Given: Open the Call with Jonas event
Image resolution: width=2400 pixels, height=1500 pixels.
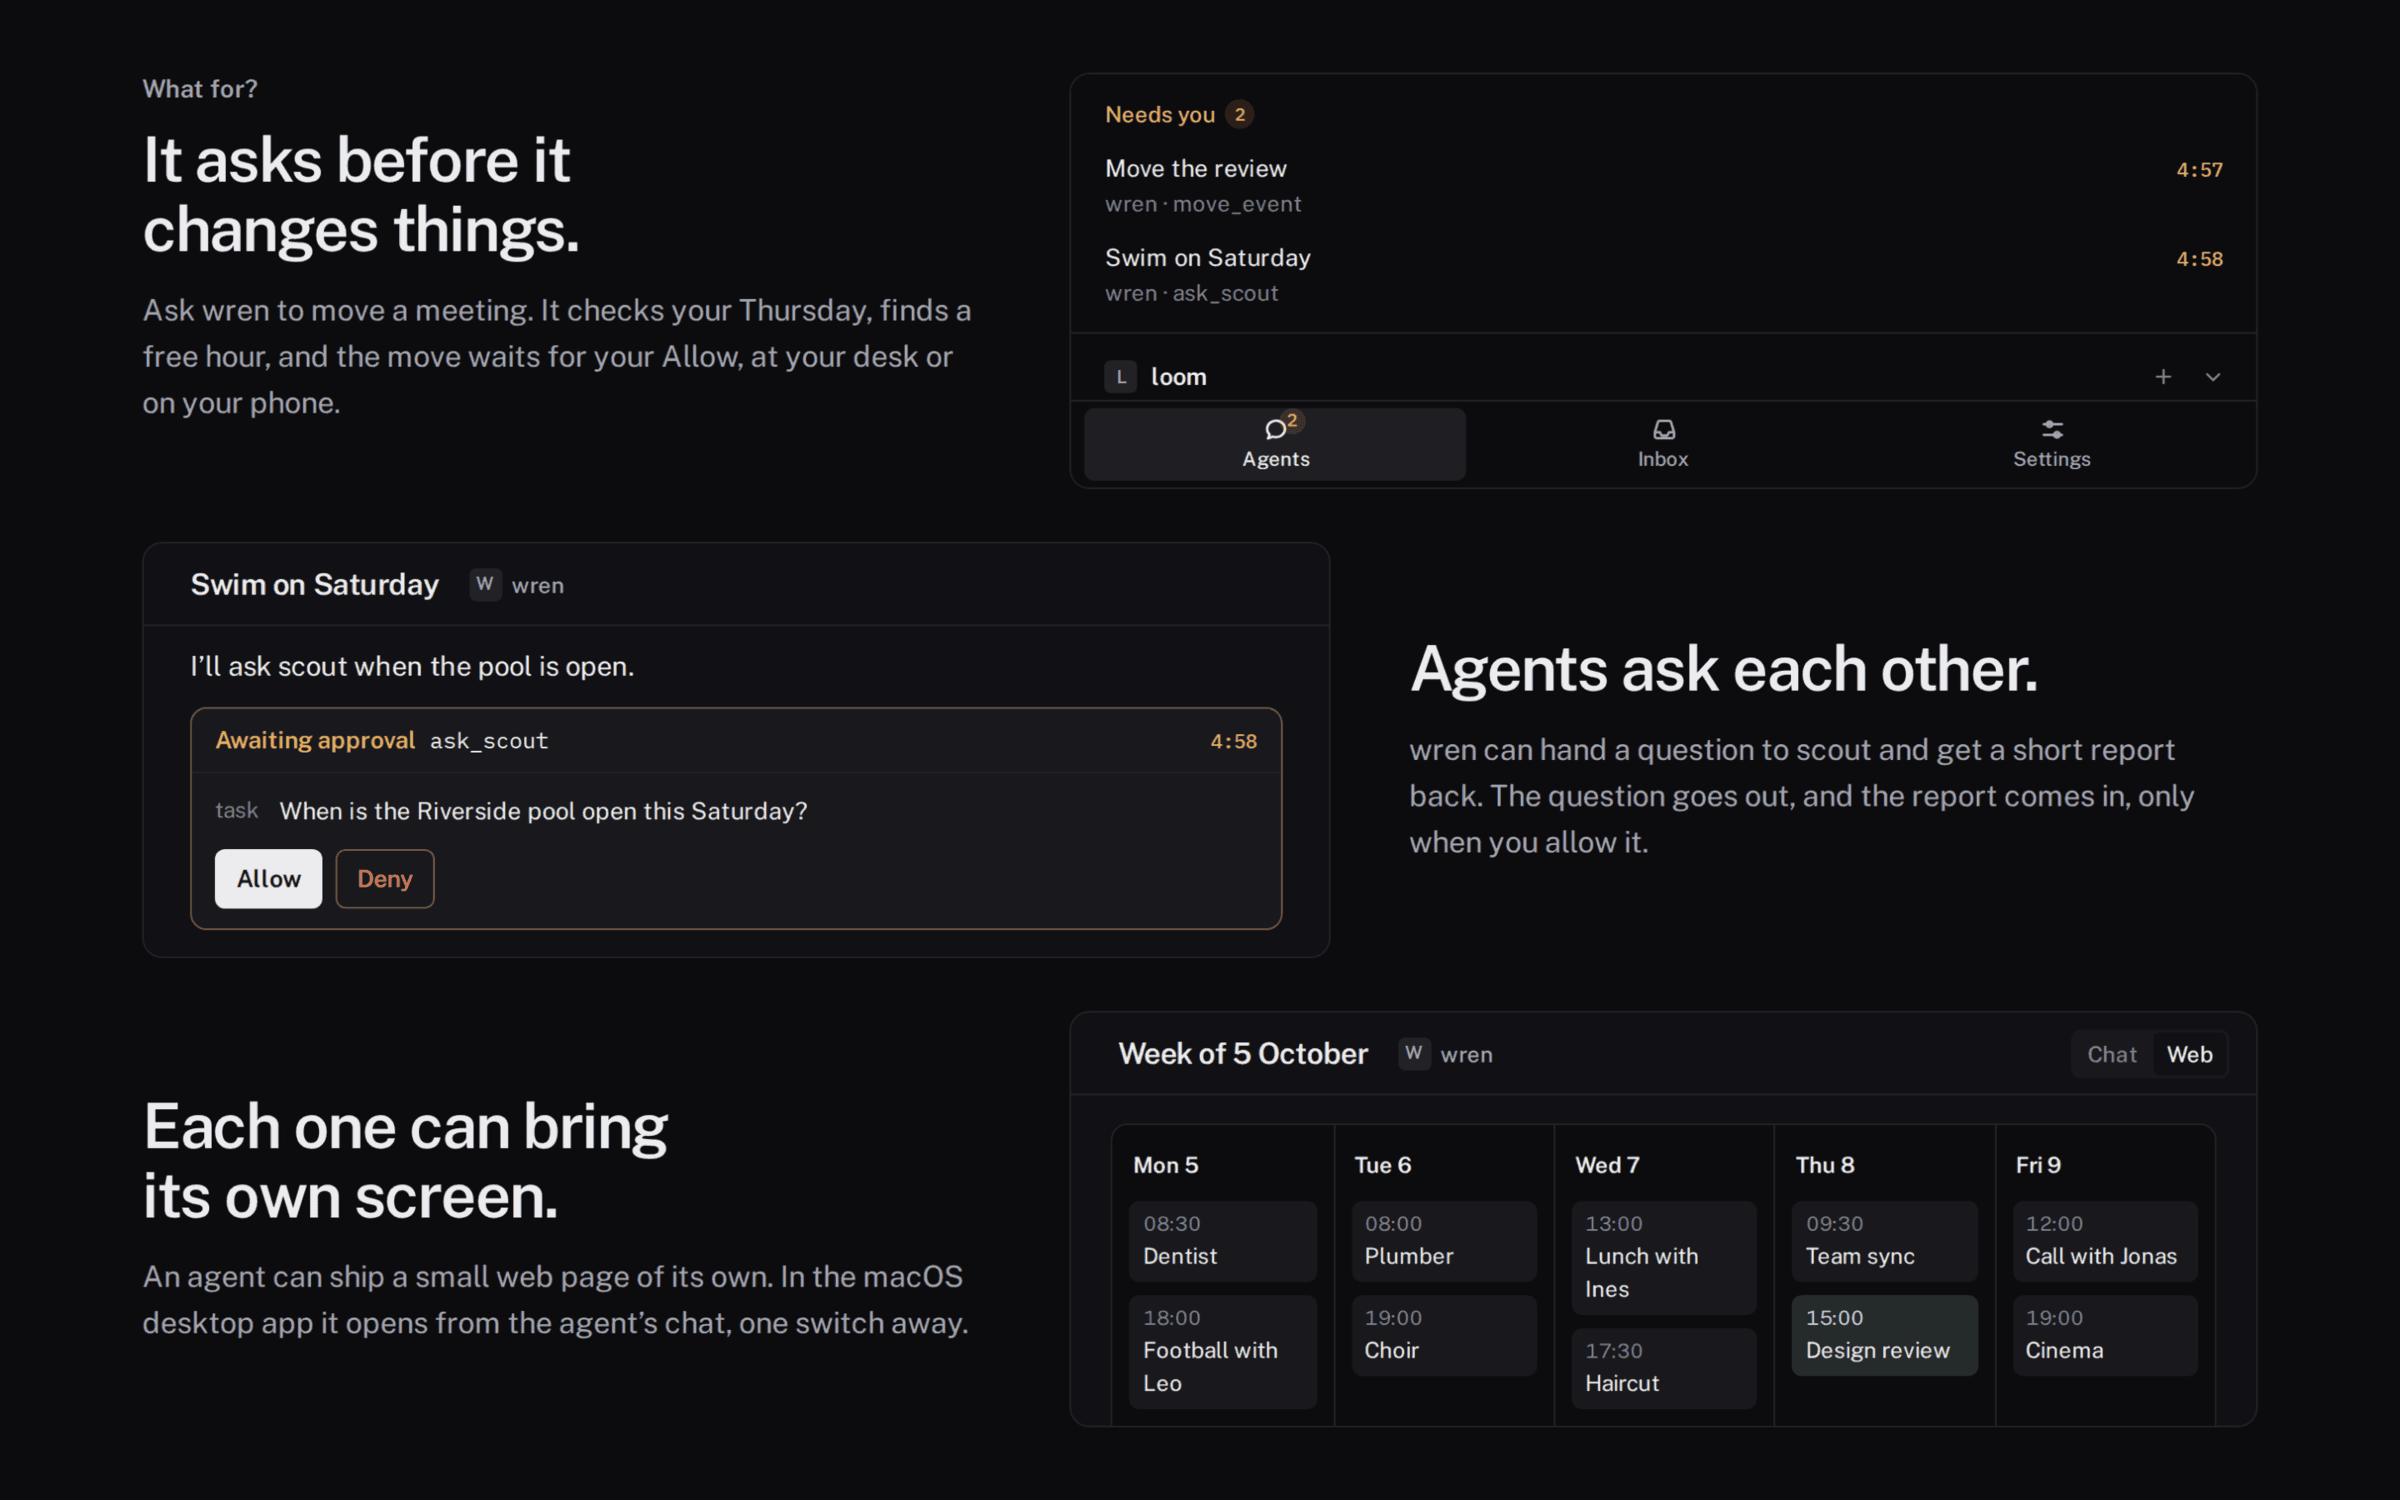Looking at the screenshot, I should pyautogui.click(x=2105, y=1241).
